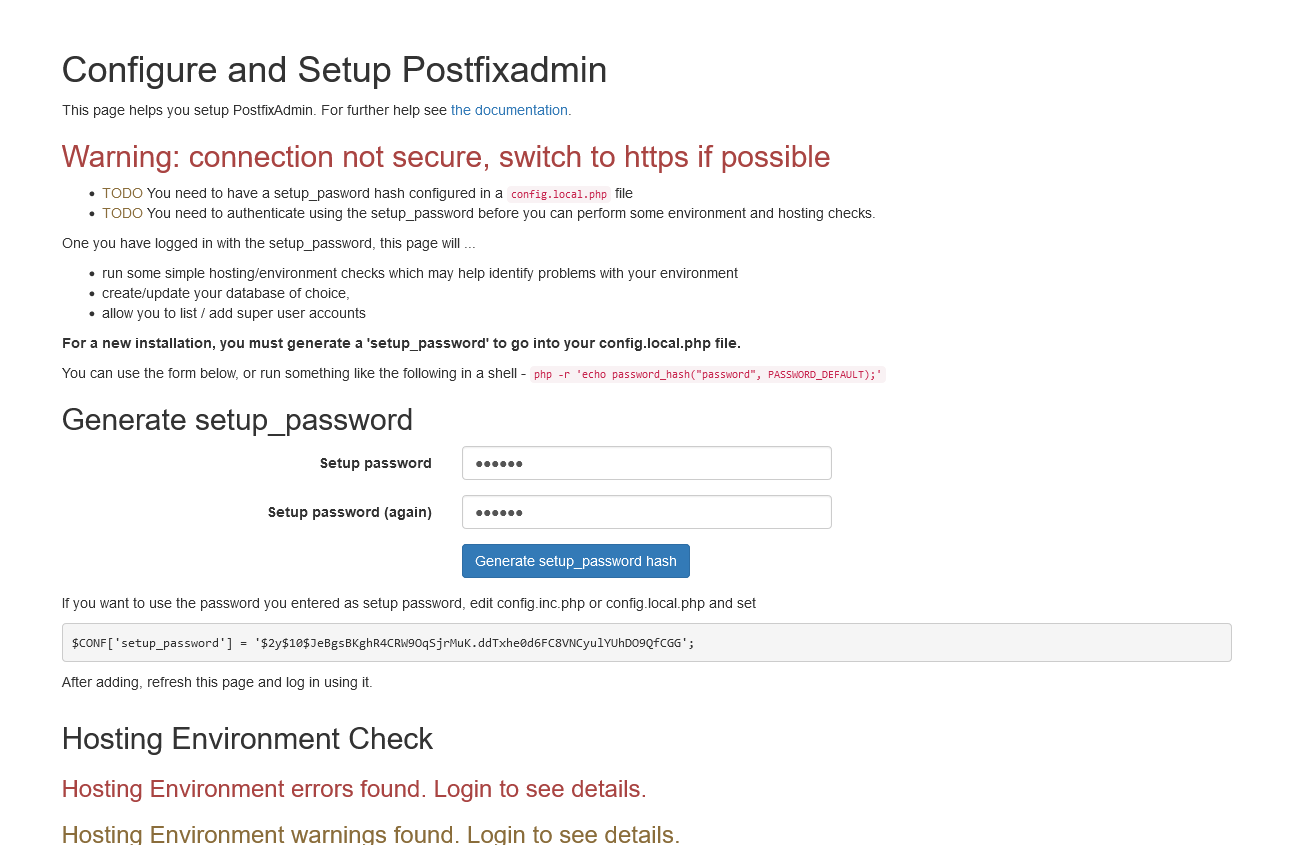Click the Setup password input field
The image size is (1293, 845).
(x=646, y=463)
